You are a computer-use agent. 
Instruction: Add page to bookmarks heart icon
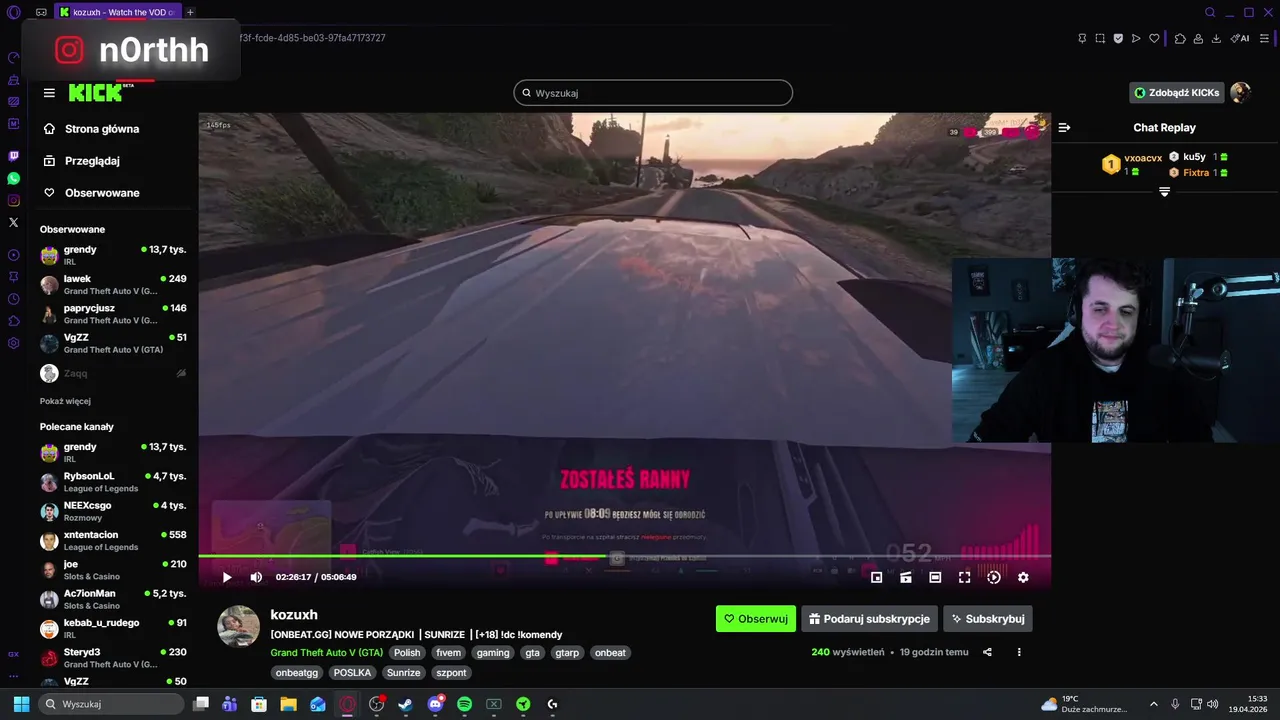point(1154,38)
